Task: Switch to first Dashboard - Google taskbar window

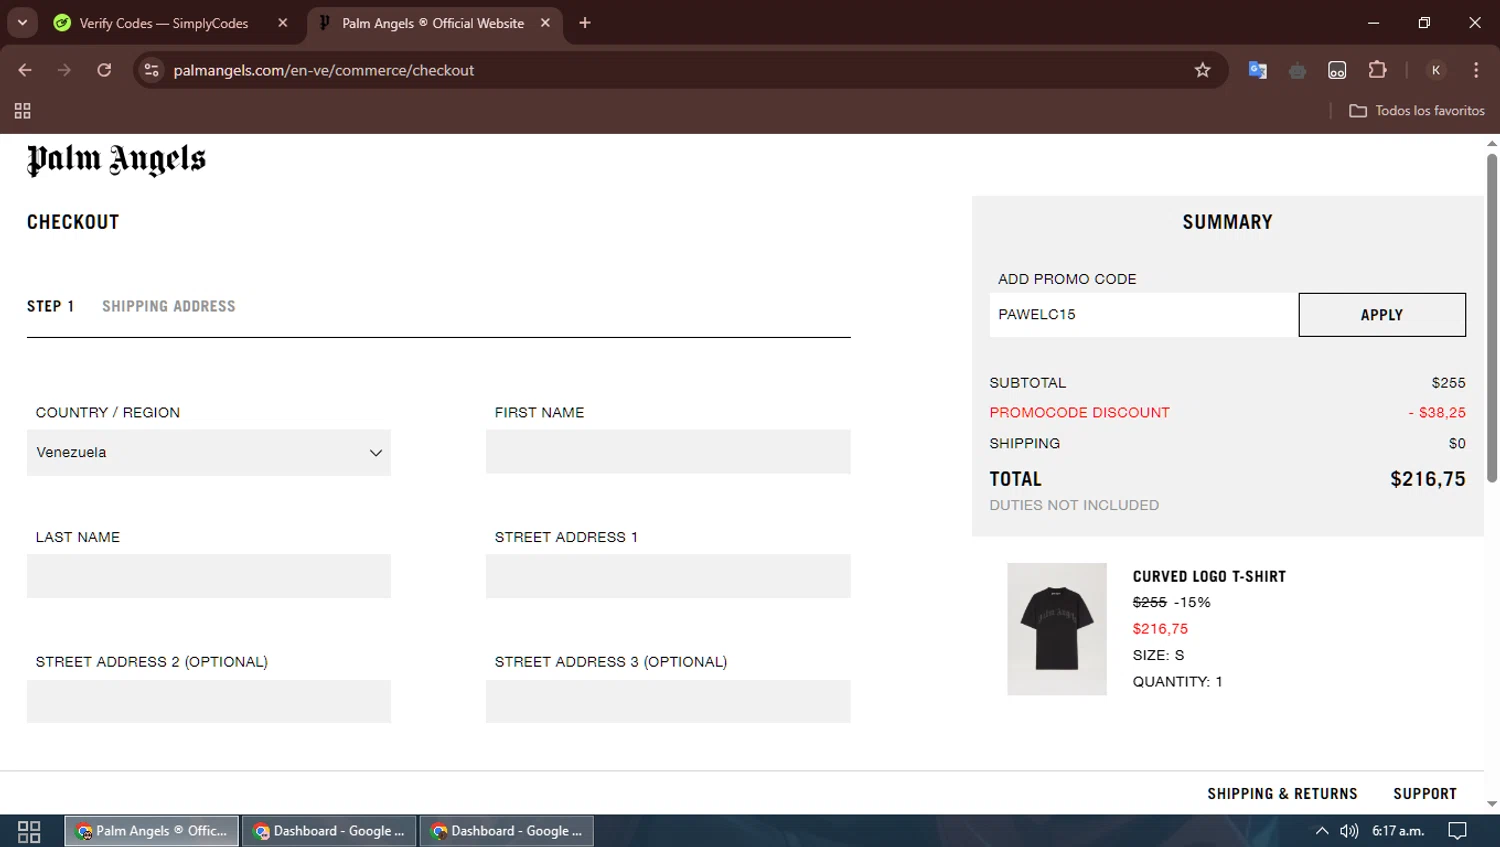Action: click(329, 831)
